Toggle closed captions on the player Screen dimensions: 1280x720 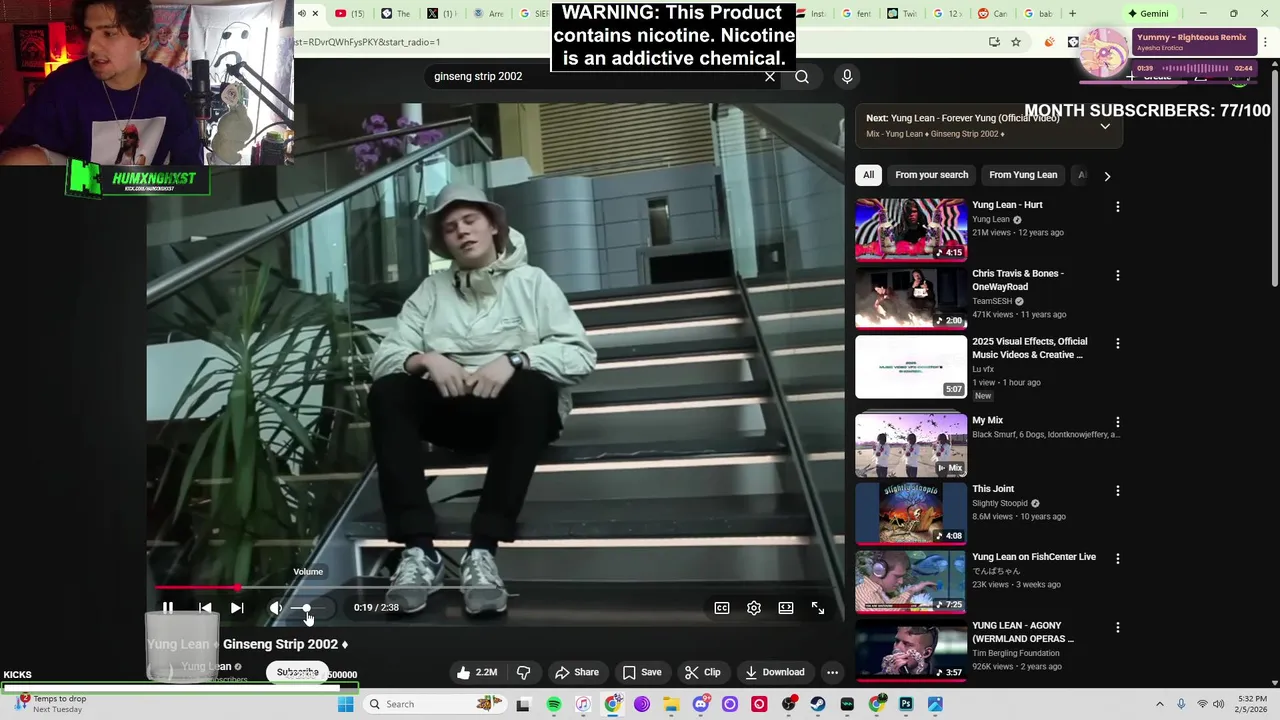coord(722,607)
